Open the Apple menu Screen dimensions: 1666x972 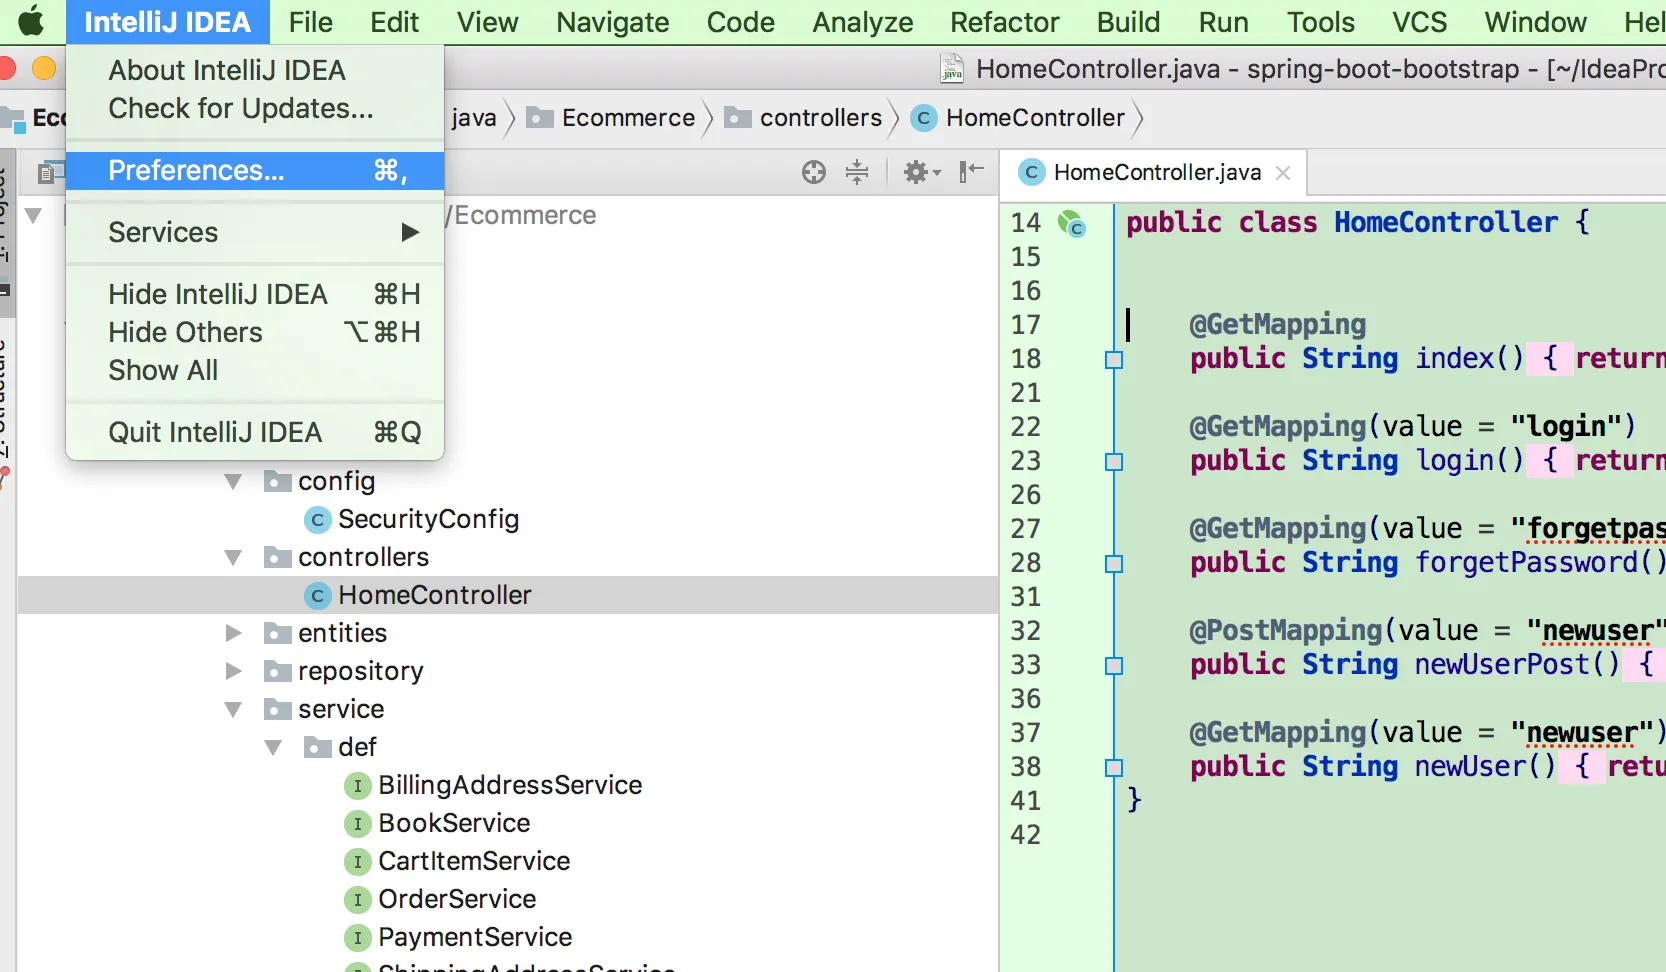click(31, 21)
